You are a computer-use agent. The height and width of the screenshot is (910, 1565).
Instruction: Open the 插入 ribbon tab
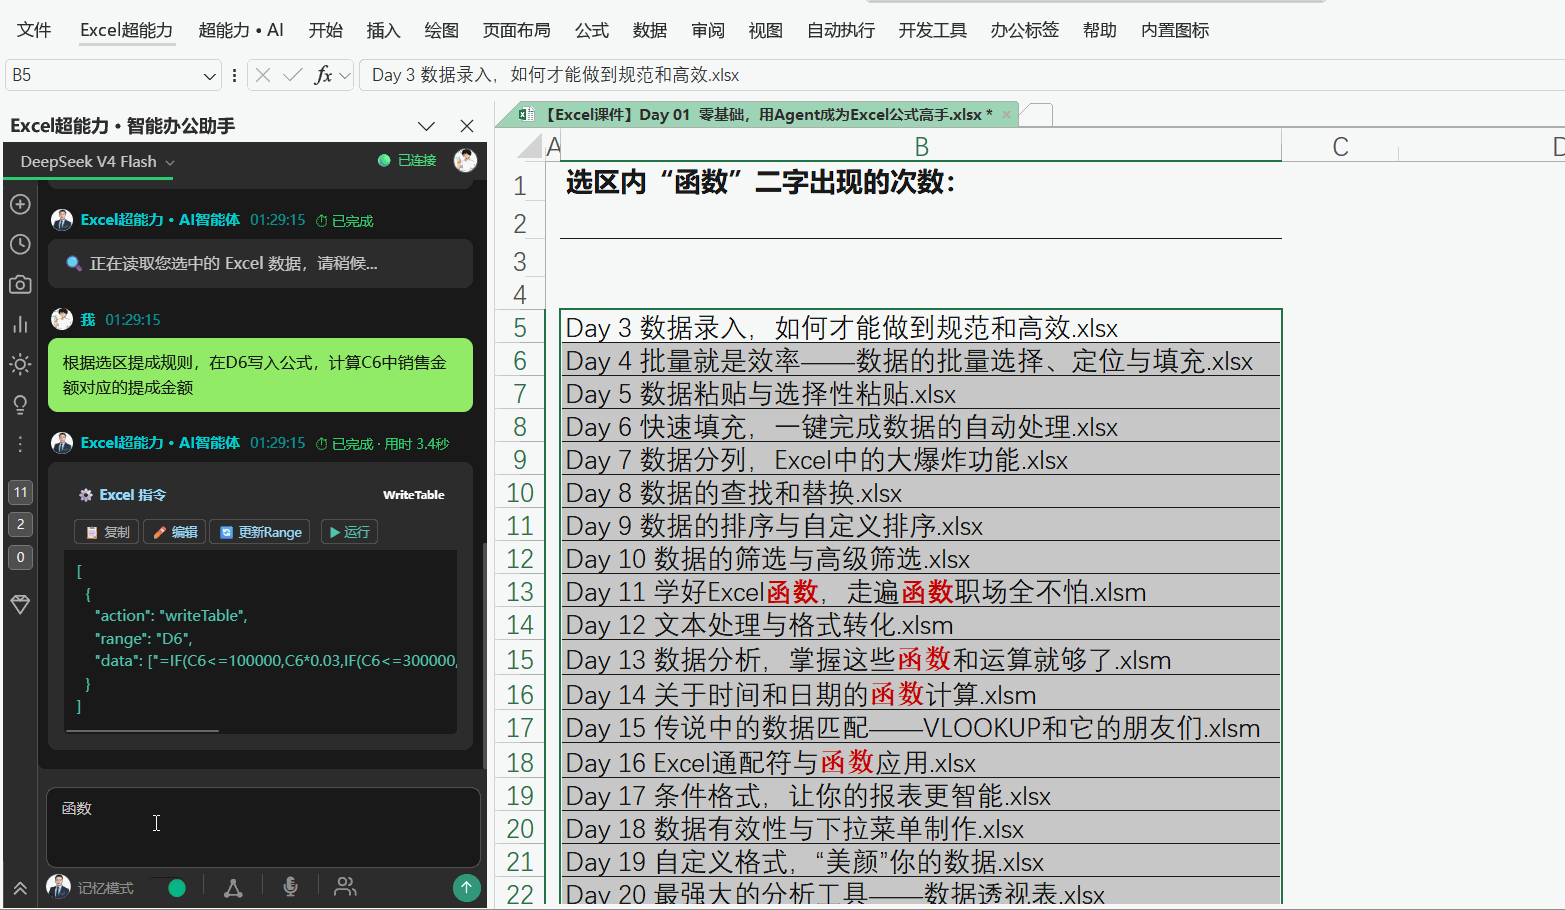(383, 30)
